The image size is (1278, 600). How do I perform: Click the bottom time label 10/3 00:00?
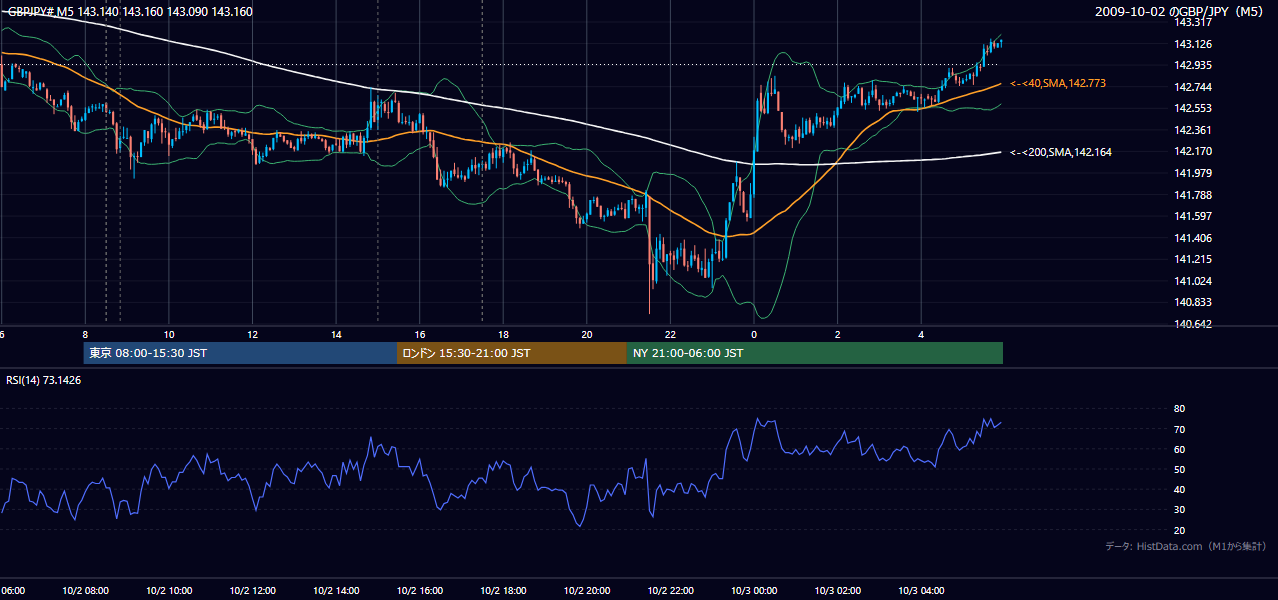[754, 591]
